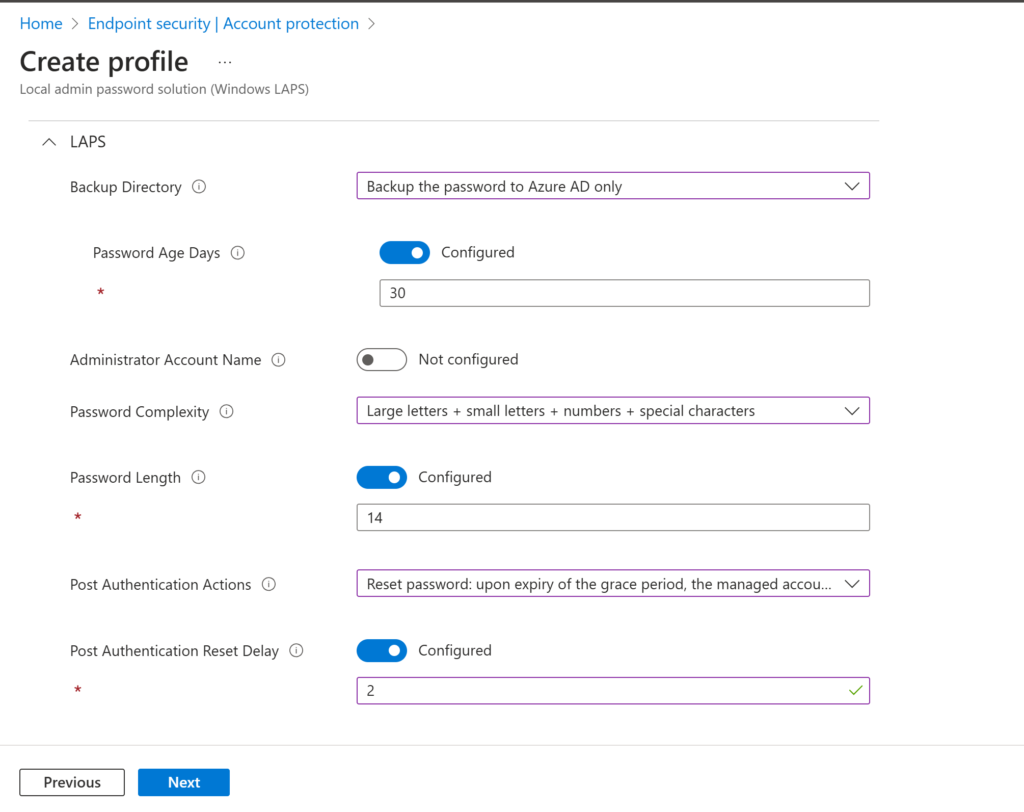Image resolution: width=1024 pixels, height=812 pixels.
Task: Toggle Post Authentication Reset Delay switch
Action: pos(381,651)
